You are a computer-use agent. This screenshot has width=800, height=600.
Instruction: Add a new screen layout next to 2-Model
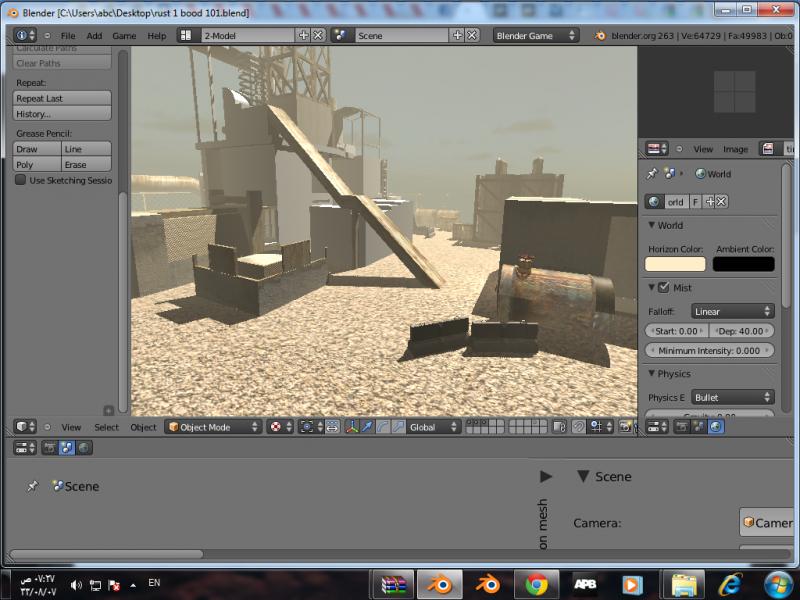[x=304, y=35]
